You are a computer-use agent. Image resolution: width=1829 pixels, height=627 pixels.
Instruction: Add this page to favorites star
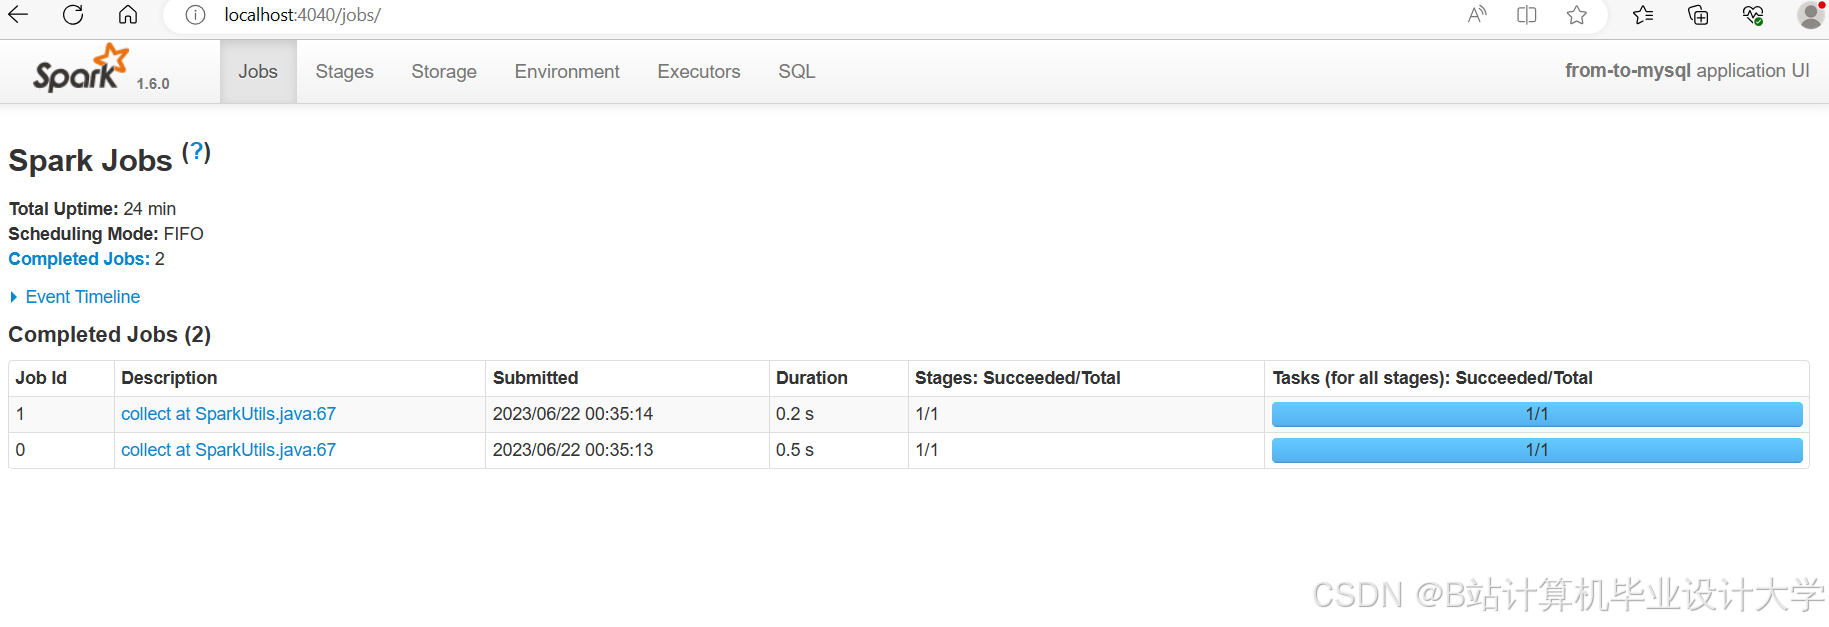pyautogui.click(x=1577, y=15)
